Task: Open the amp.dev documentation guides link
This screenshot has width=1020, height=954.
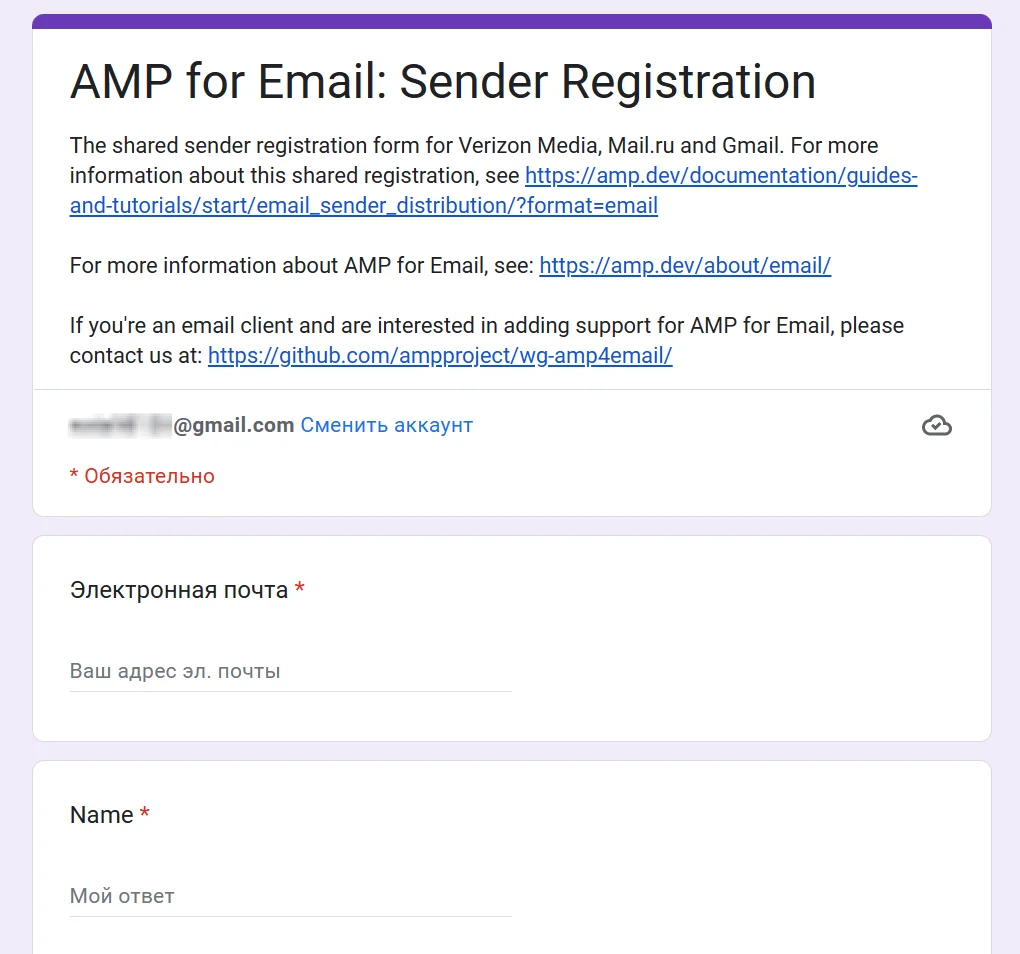Action: (x=720, y=176)
